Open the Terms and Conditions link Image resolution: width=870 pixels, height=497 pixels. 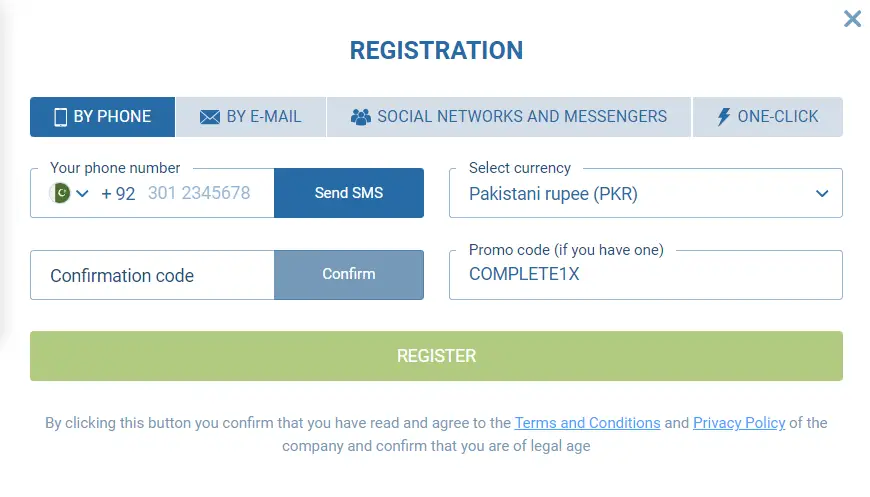pyautogui.click(x=587, y=423)
